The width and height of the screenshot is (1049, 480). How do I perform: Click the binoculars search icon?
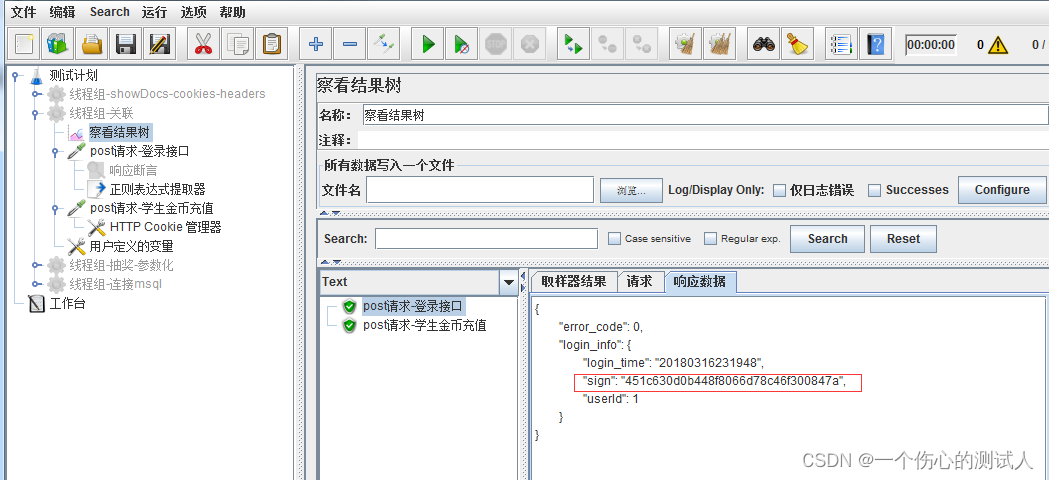click(763, 45)
